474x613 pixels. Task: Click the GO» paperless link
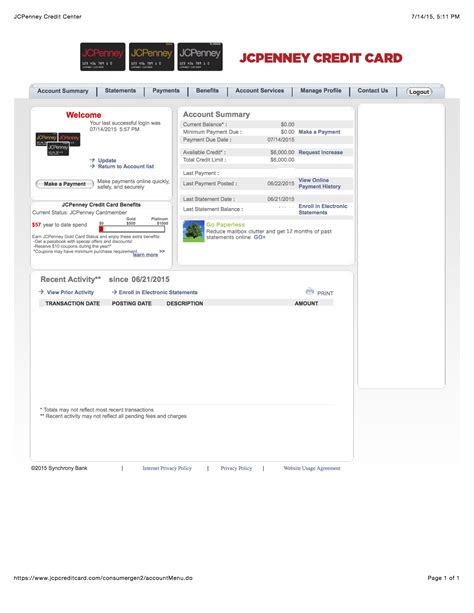(x=259, y=237)
